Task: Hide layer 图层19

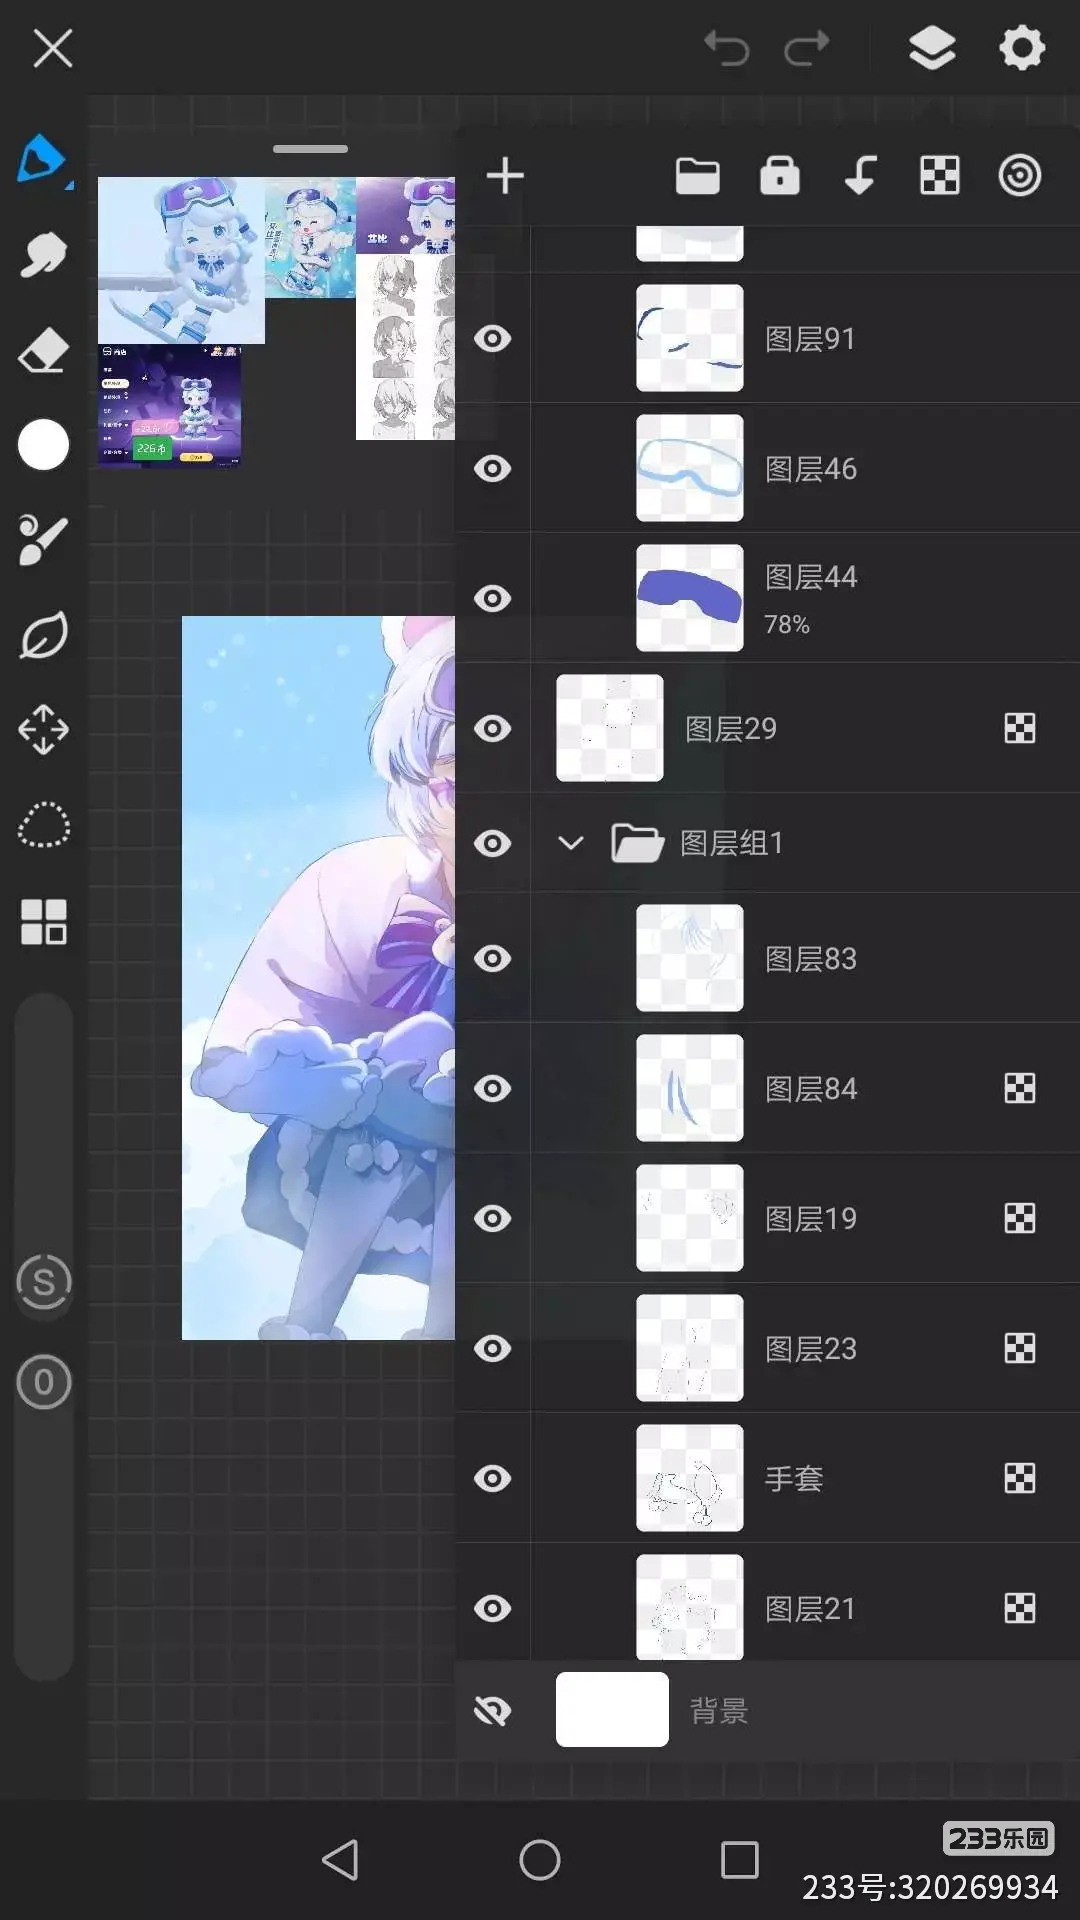Action: point(492,1218)
